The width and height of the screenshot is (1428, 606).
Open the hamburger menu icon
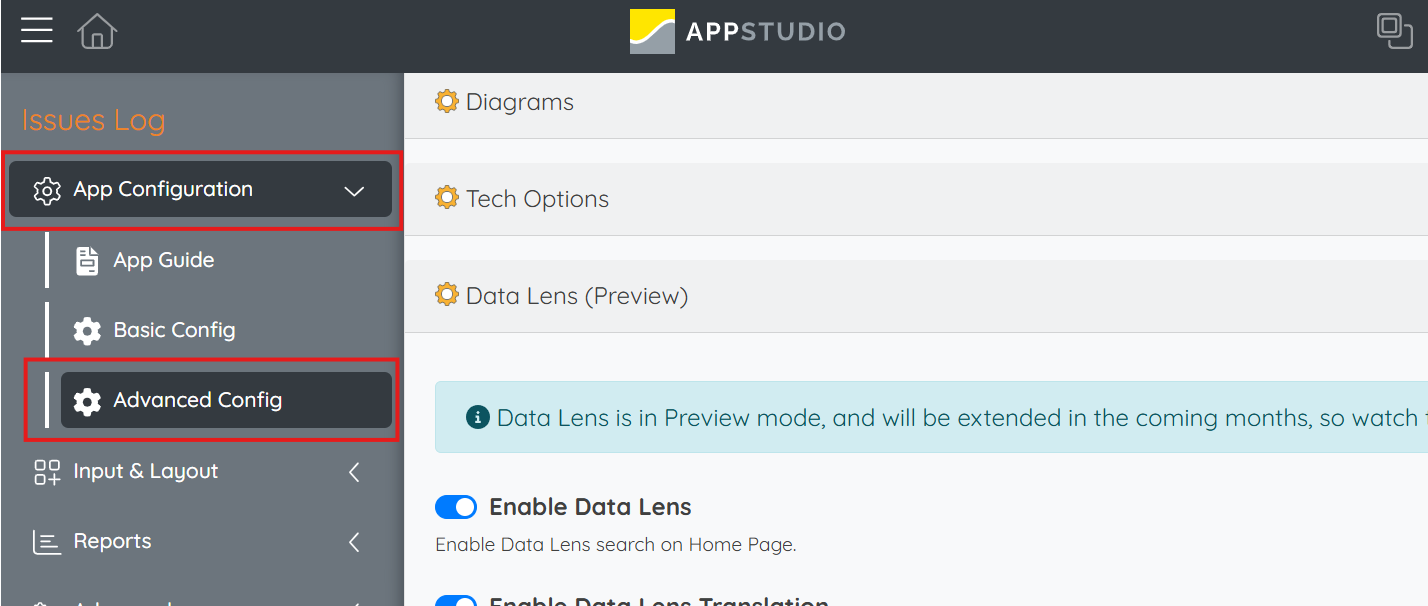37,31
